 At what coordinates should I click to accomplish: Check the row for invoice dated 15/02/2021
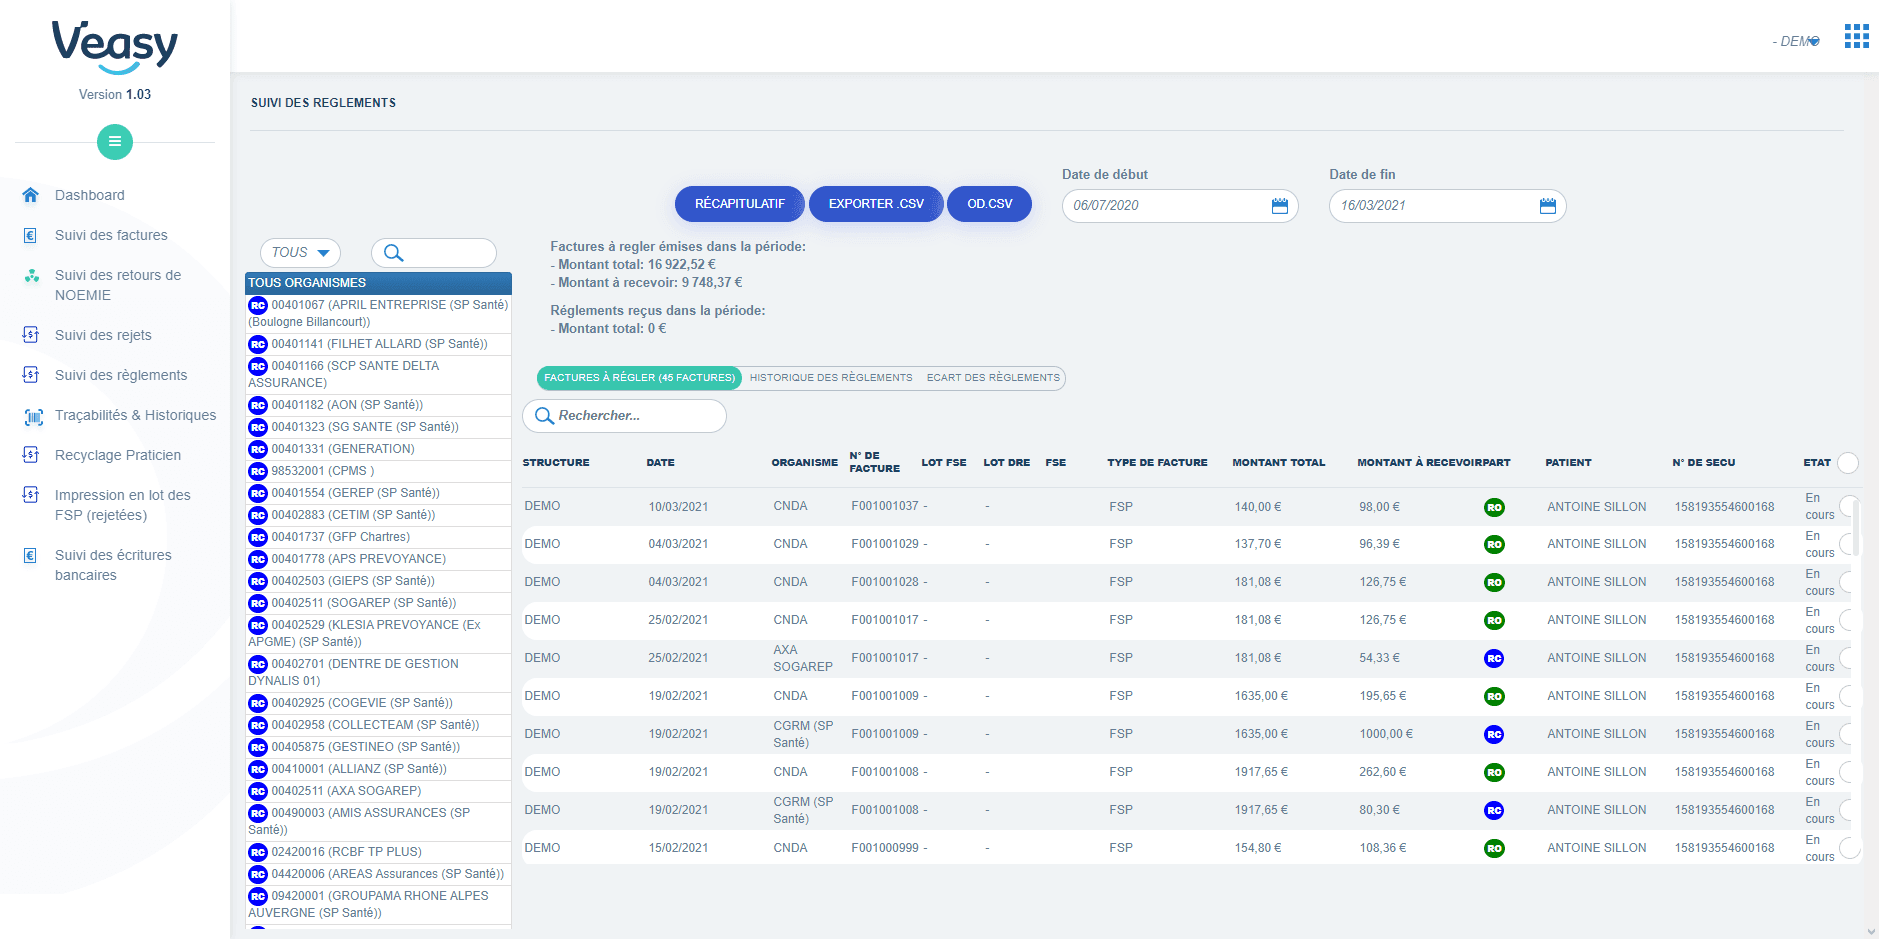tap(1848, 848)
